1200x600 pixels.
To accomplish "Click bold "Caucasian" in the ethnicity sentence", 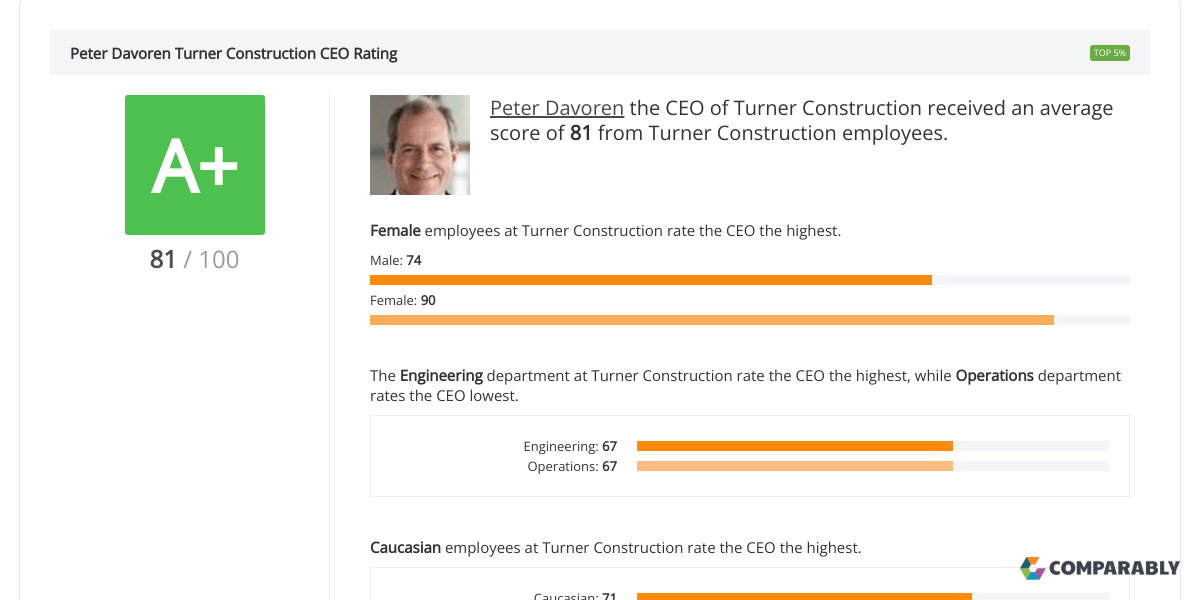I will (405, 548).
